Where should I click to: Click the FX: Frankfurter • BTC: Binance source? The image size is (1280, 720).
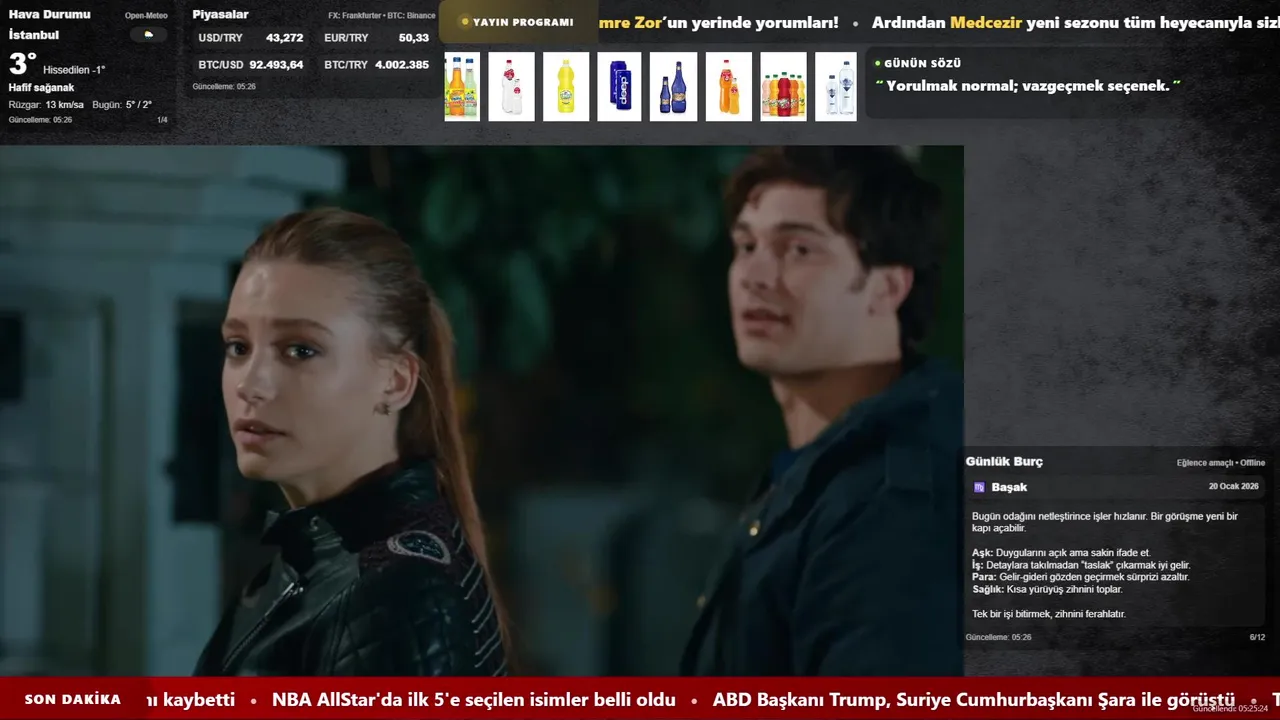382,16
